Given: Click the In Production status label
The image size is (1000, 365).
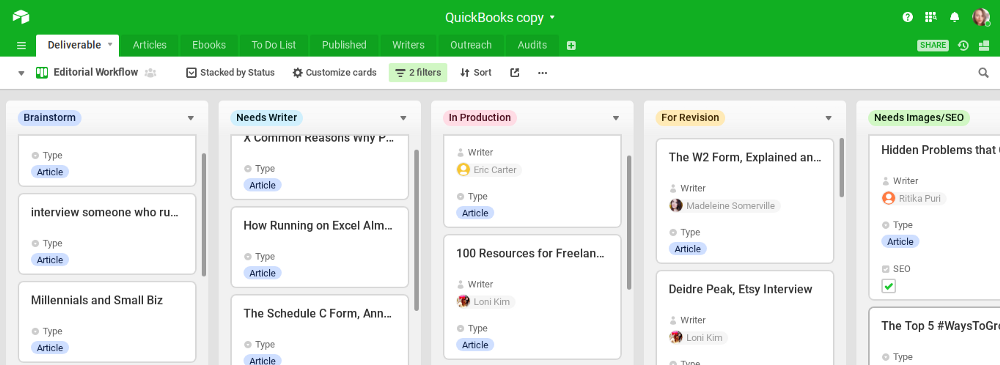Looking at the screenshot, I should coord(480,117).
